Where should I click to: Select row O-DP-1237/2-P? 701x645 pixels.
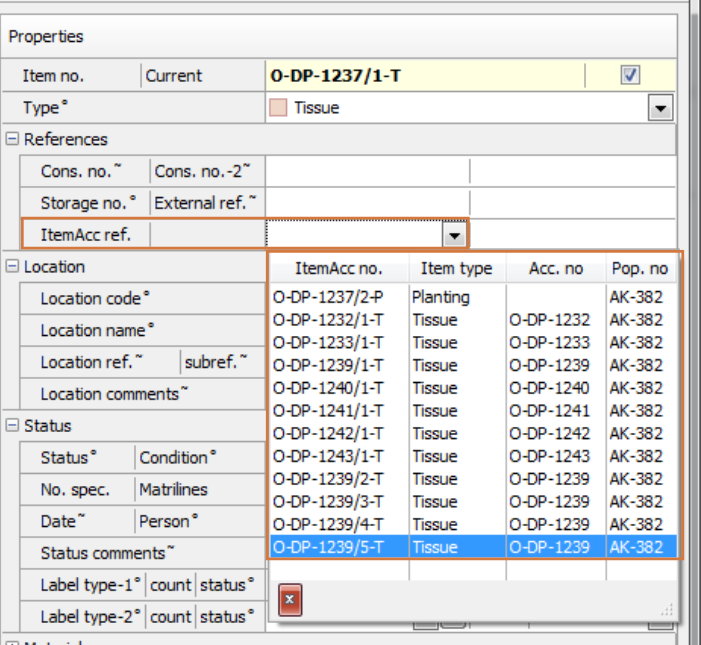click(473, 297)
